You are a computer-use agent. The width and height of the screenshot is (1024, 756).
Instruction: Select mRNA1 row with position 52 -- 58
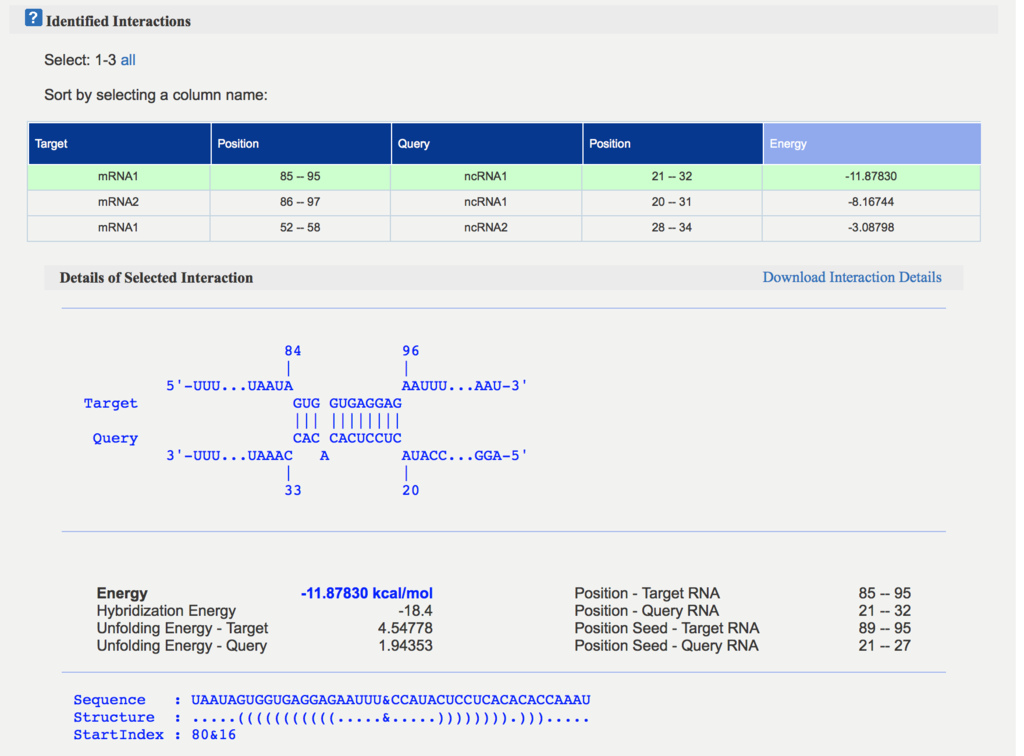(x=504, y=228)
